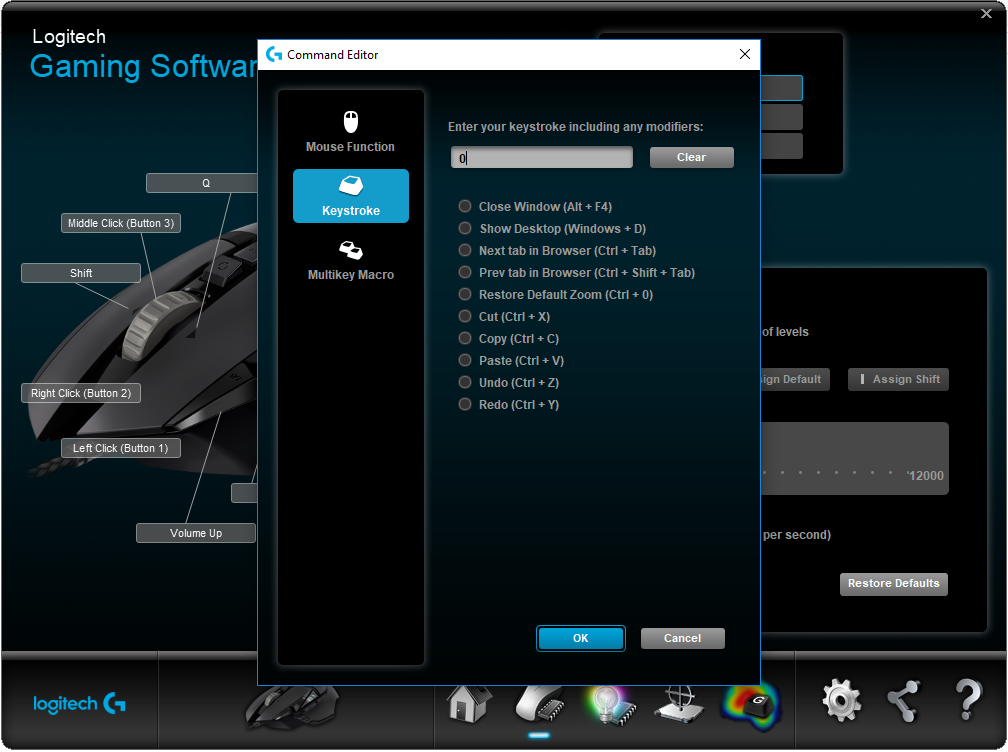Clear the entered keystroke
The width and height of the screenshot is (1008, 752).
point(691,157)
